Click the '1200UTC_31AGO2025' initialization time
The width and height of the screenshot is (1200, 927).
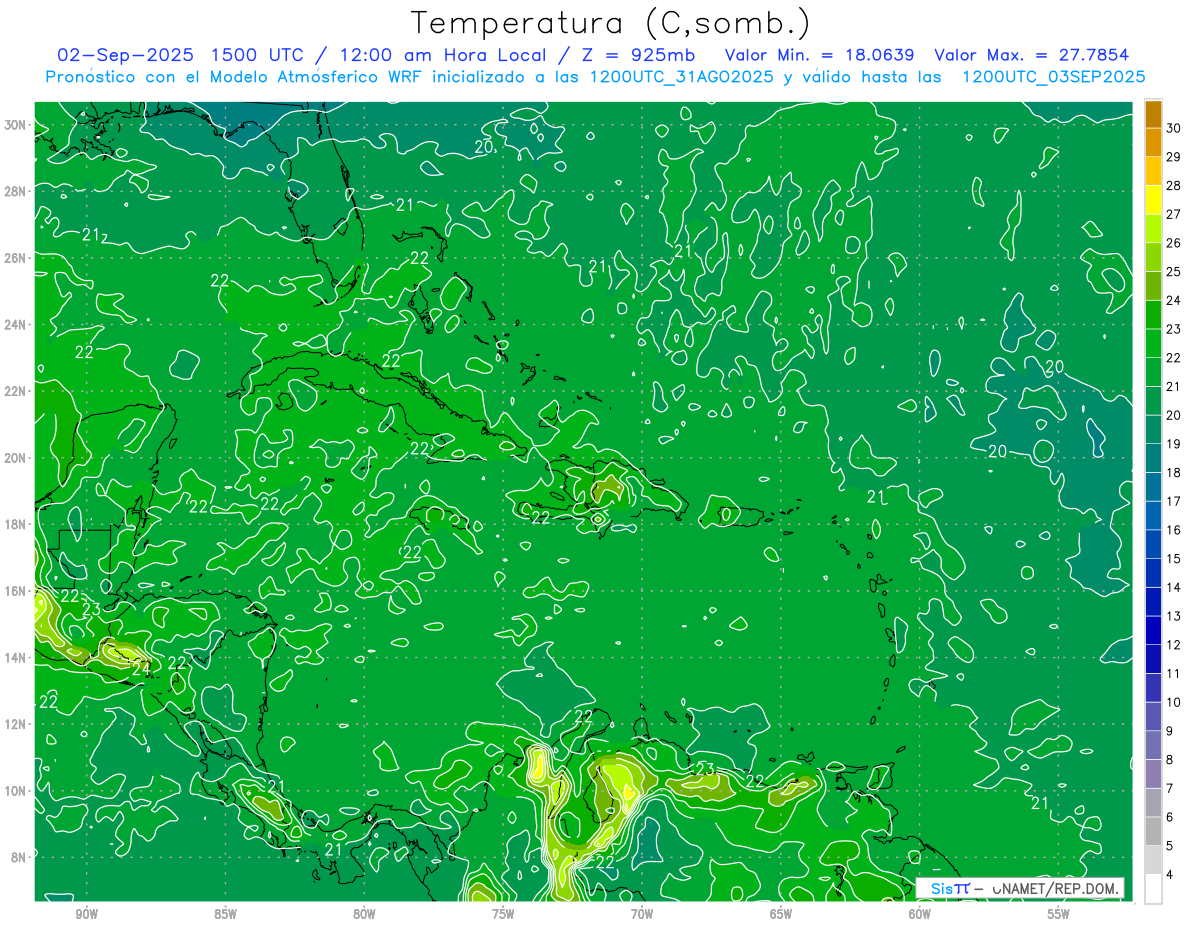[681, 77]
